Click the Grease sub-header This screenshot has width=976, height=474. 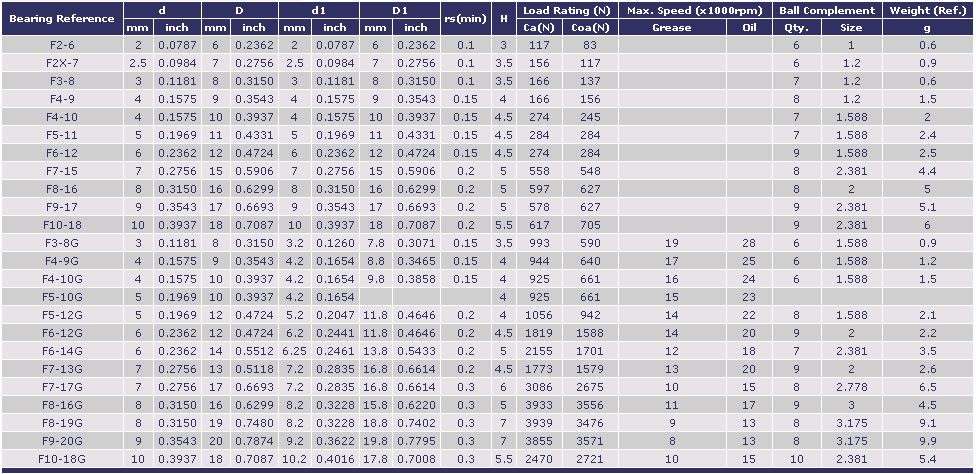(x=671, y=28)
